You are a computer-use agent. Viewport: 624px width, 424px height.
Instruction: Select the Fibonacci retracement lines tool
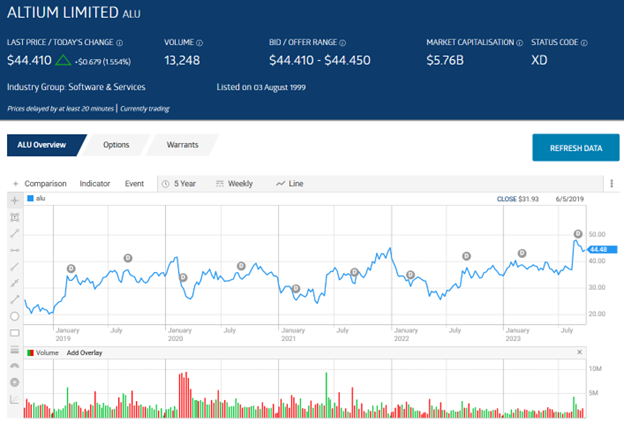click(15, 350)
